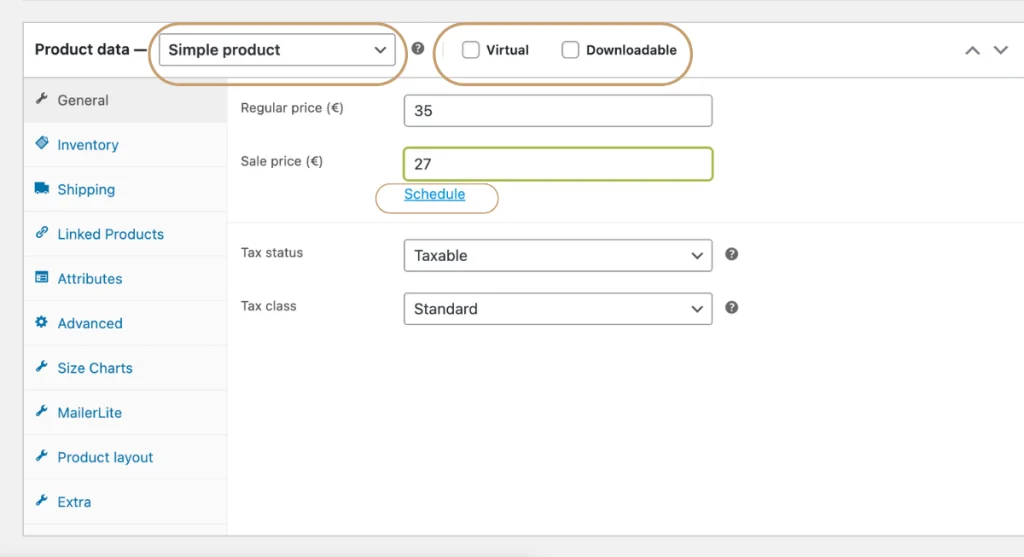This screenshot has width=1024, height=557.
Task: Move Product data panel up
Action: 972,50
